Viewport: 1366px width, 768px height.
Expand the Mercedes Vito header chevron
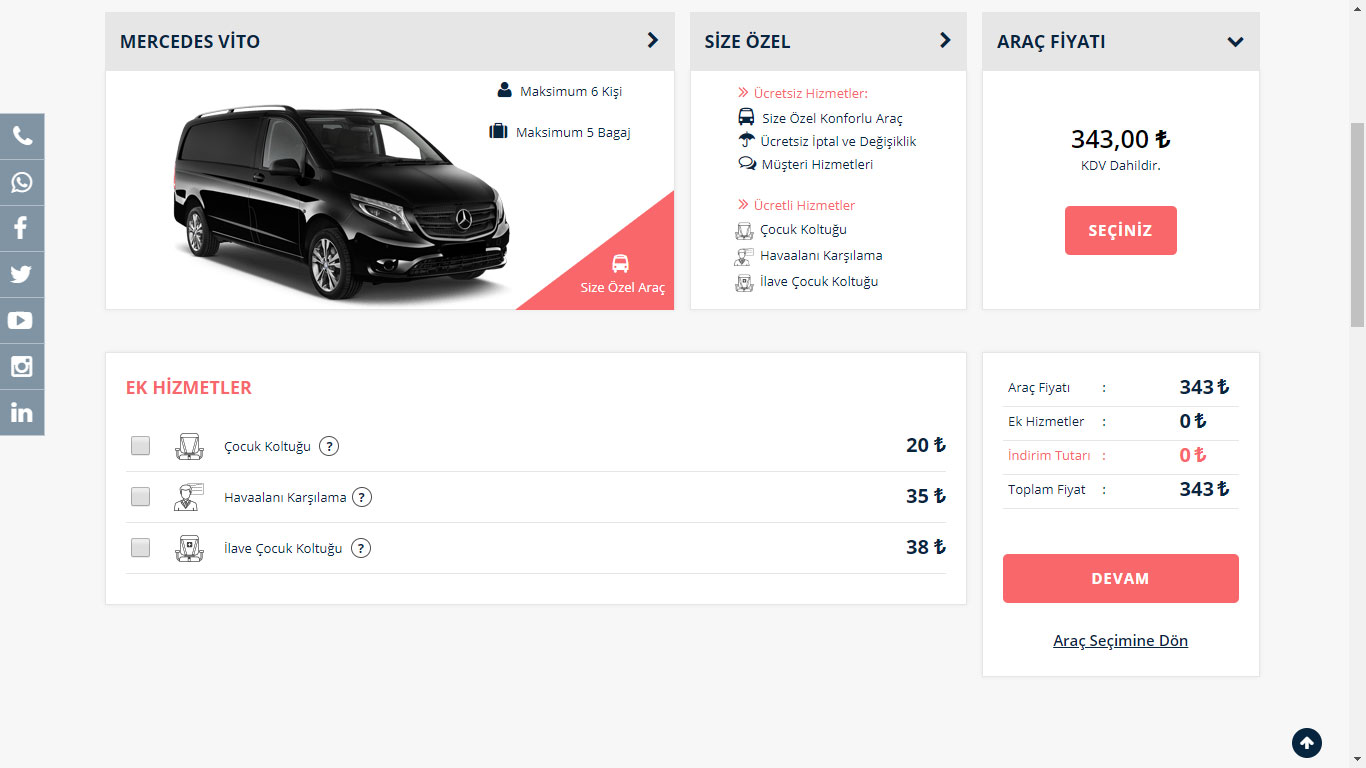point(653,40)
